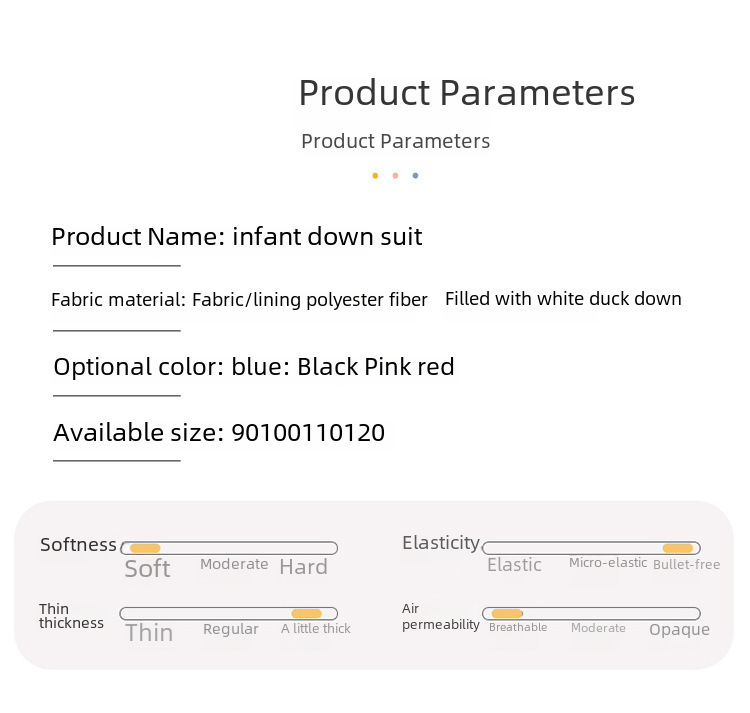Click the Breathable label
Image resolution: width=750 pixels, height=713 pixels.
coord(518,628)
